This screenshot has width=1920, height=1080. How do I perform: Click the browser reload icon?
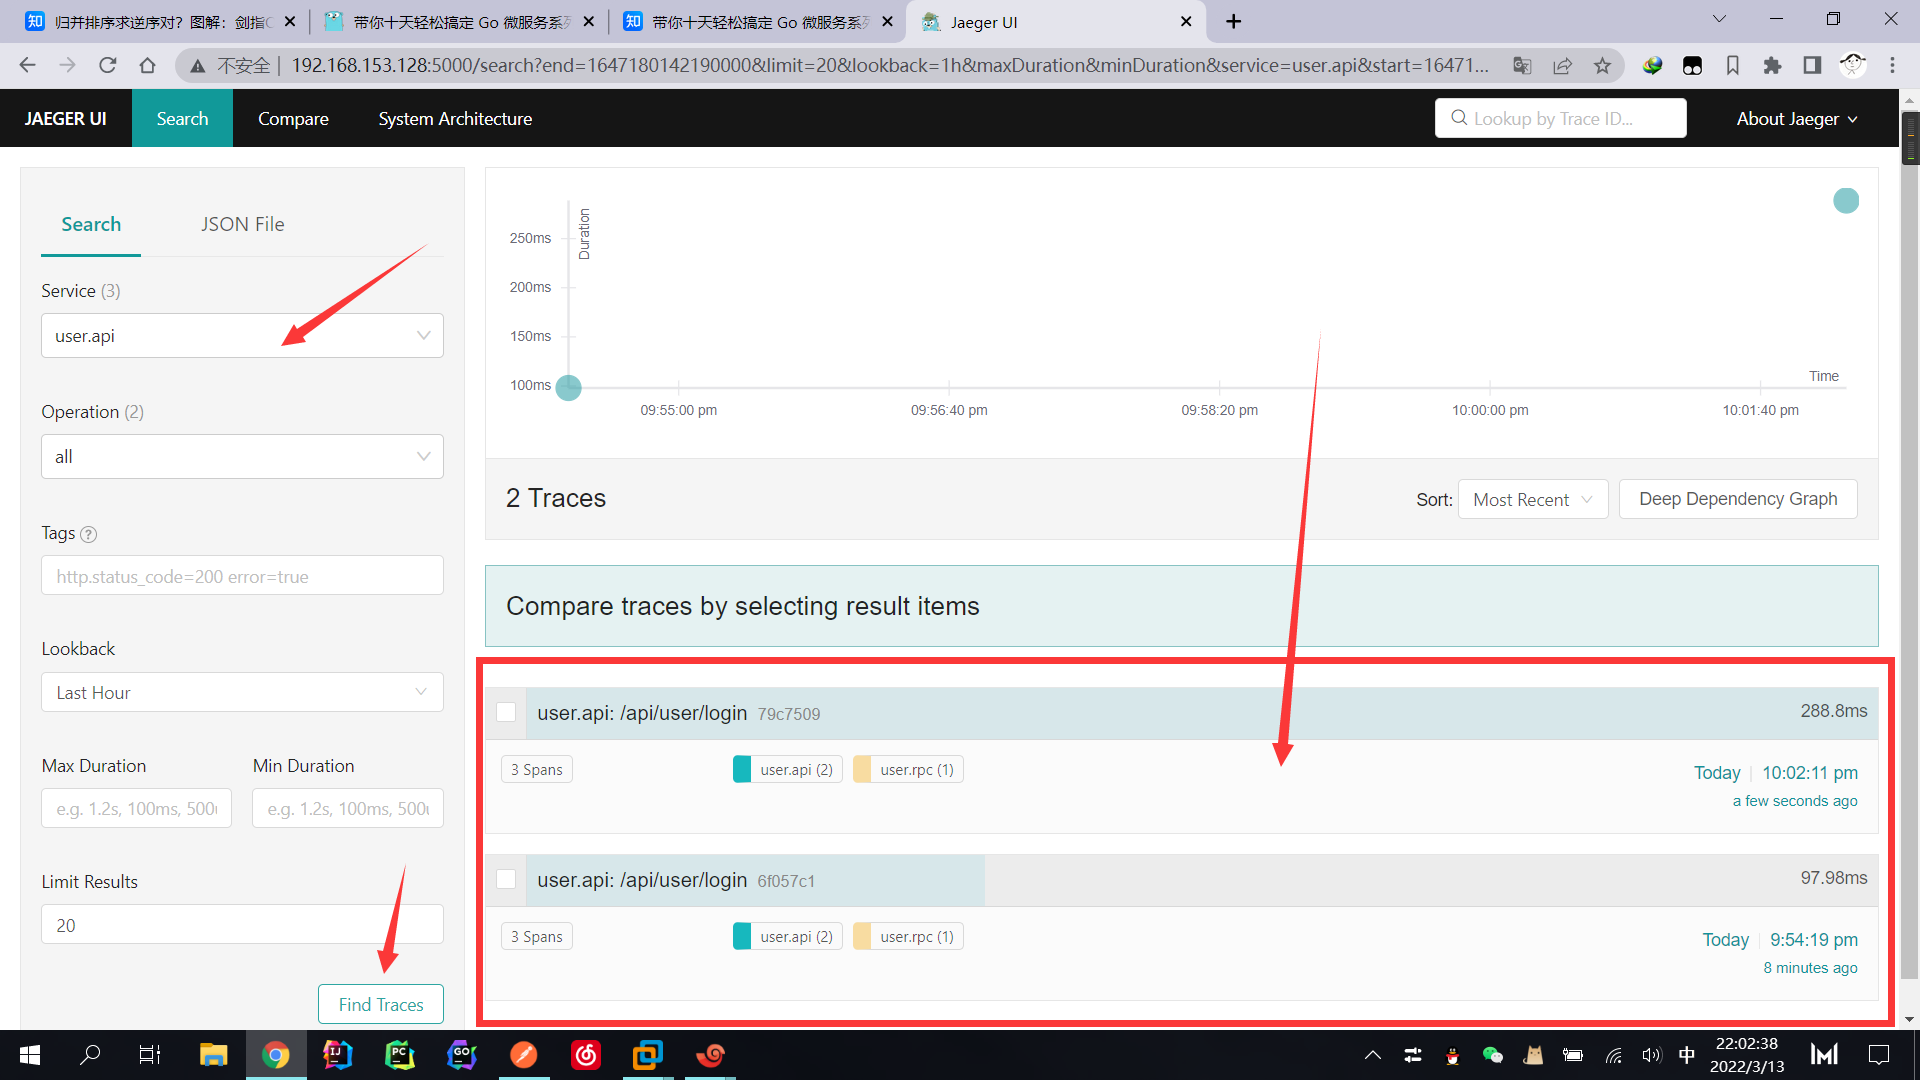coord(107,66)
